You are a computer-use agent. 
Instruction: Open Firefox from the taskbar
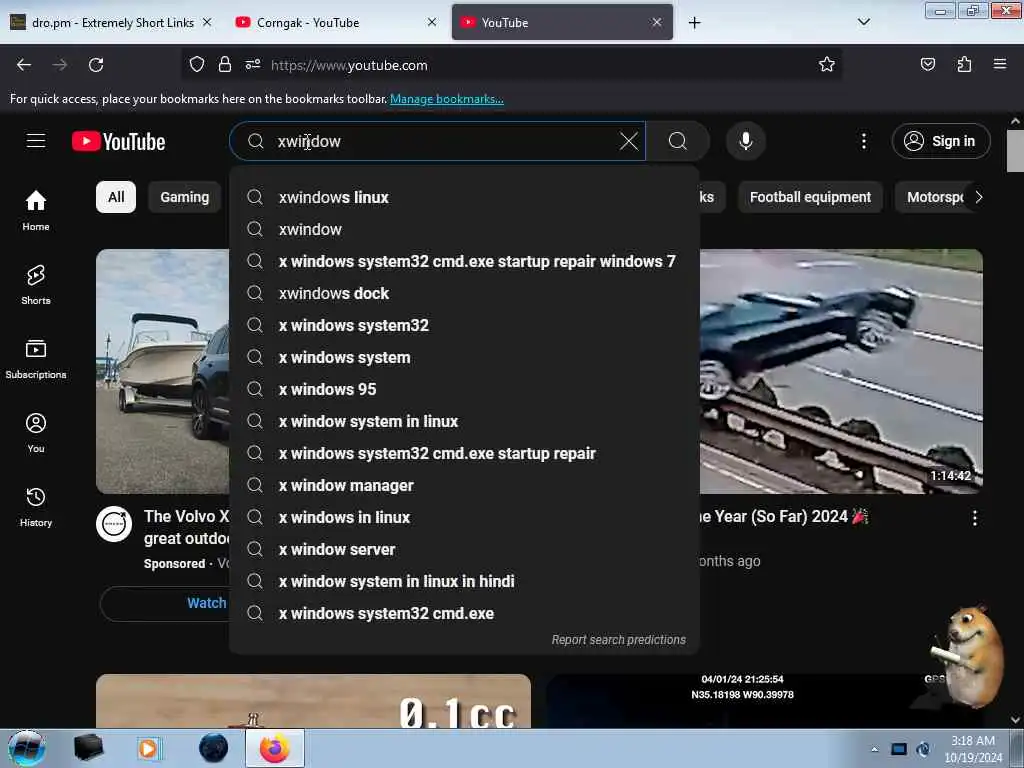[275, 748]
